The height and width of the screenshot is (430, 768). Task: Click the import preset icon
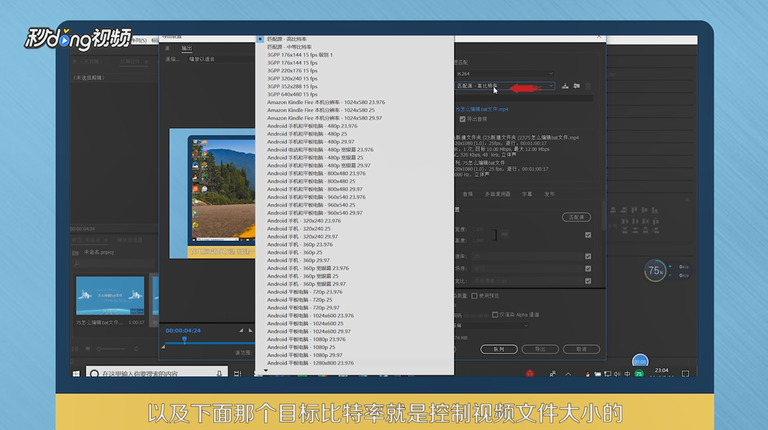coord(576,86)
